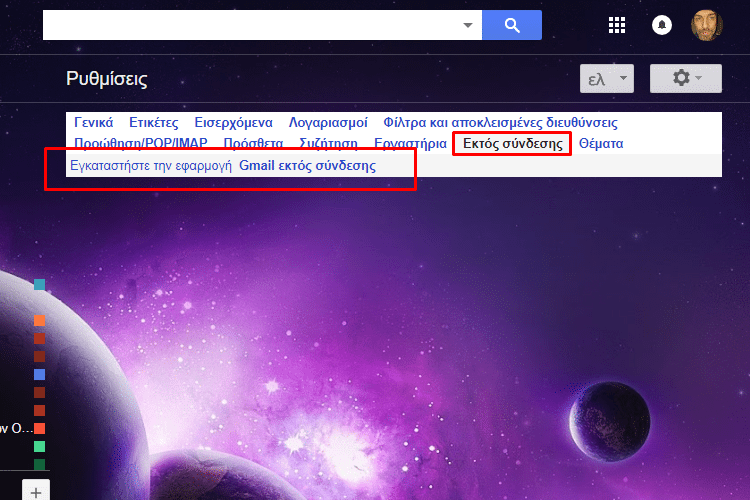Screen dimensions: 750x500
Task: Select the Εκτός σύνδεσης tab
Action: point(512,144)
